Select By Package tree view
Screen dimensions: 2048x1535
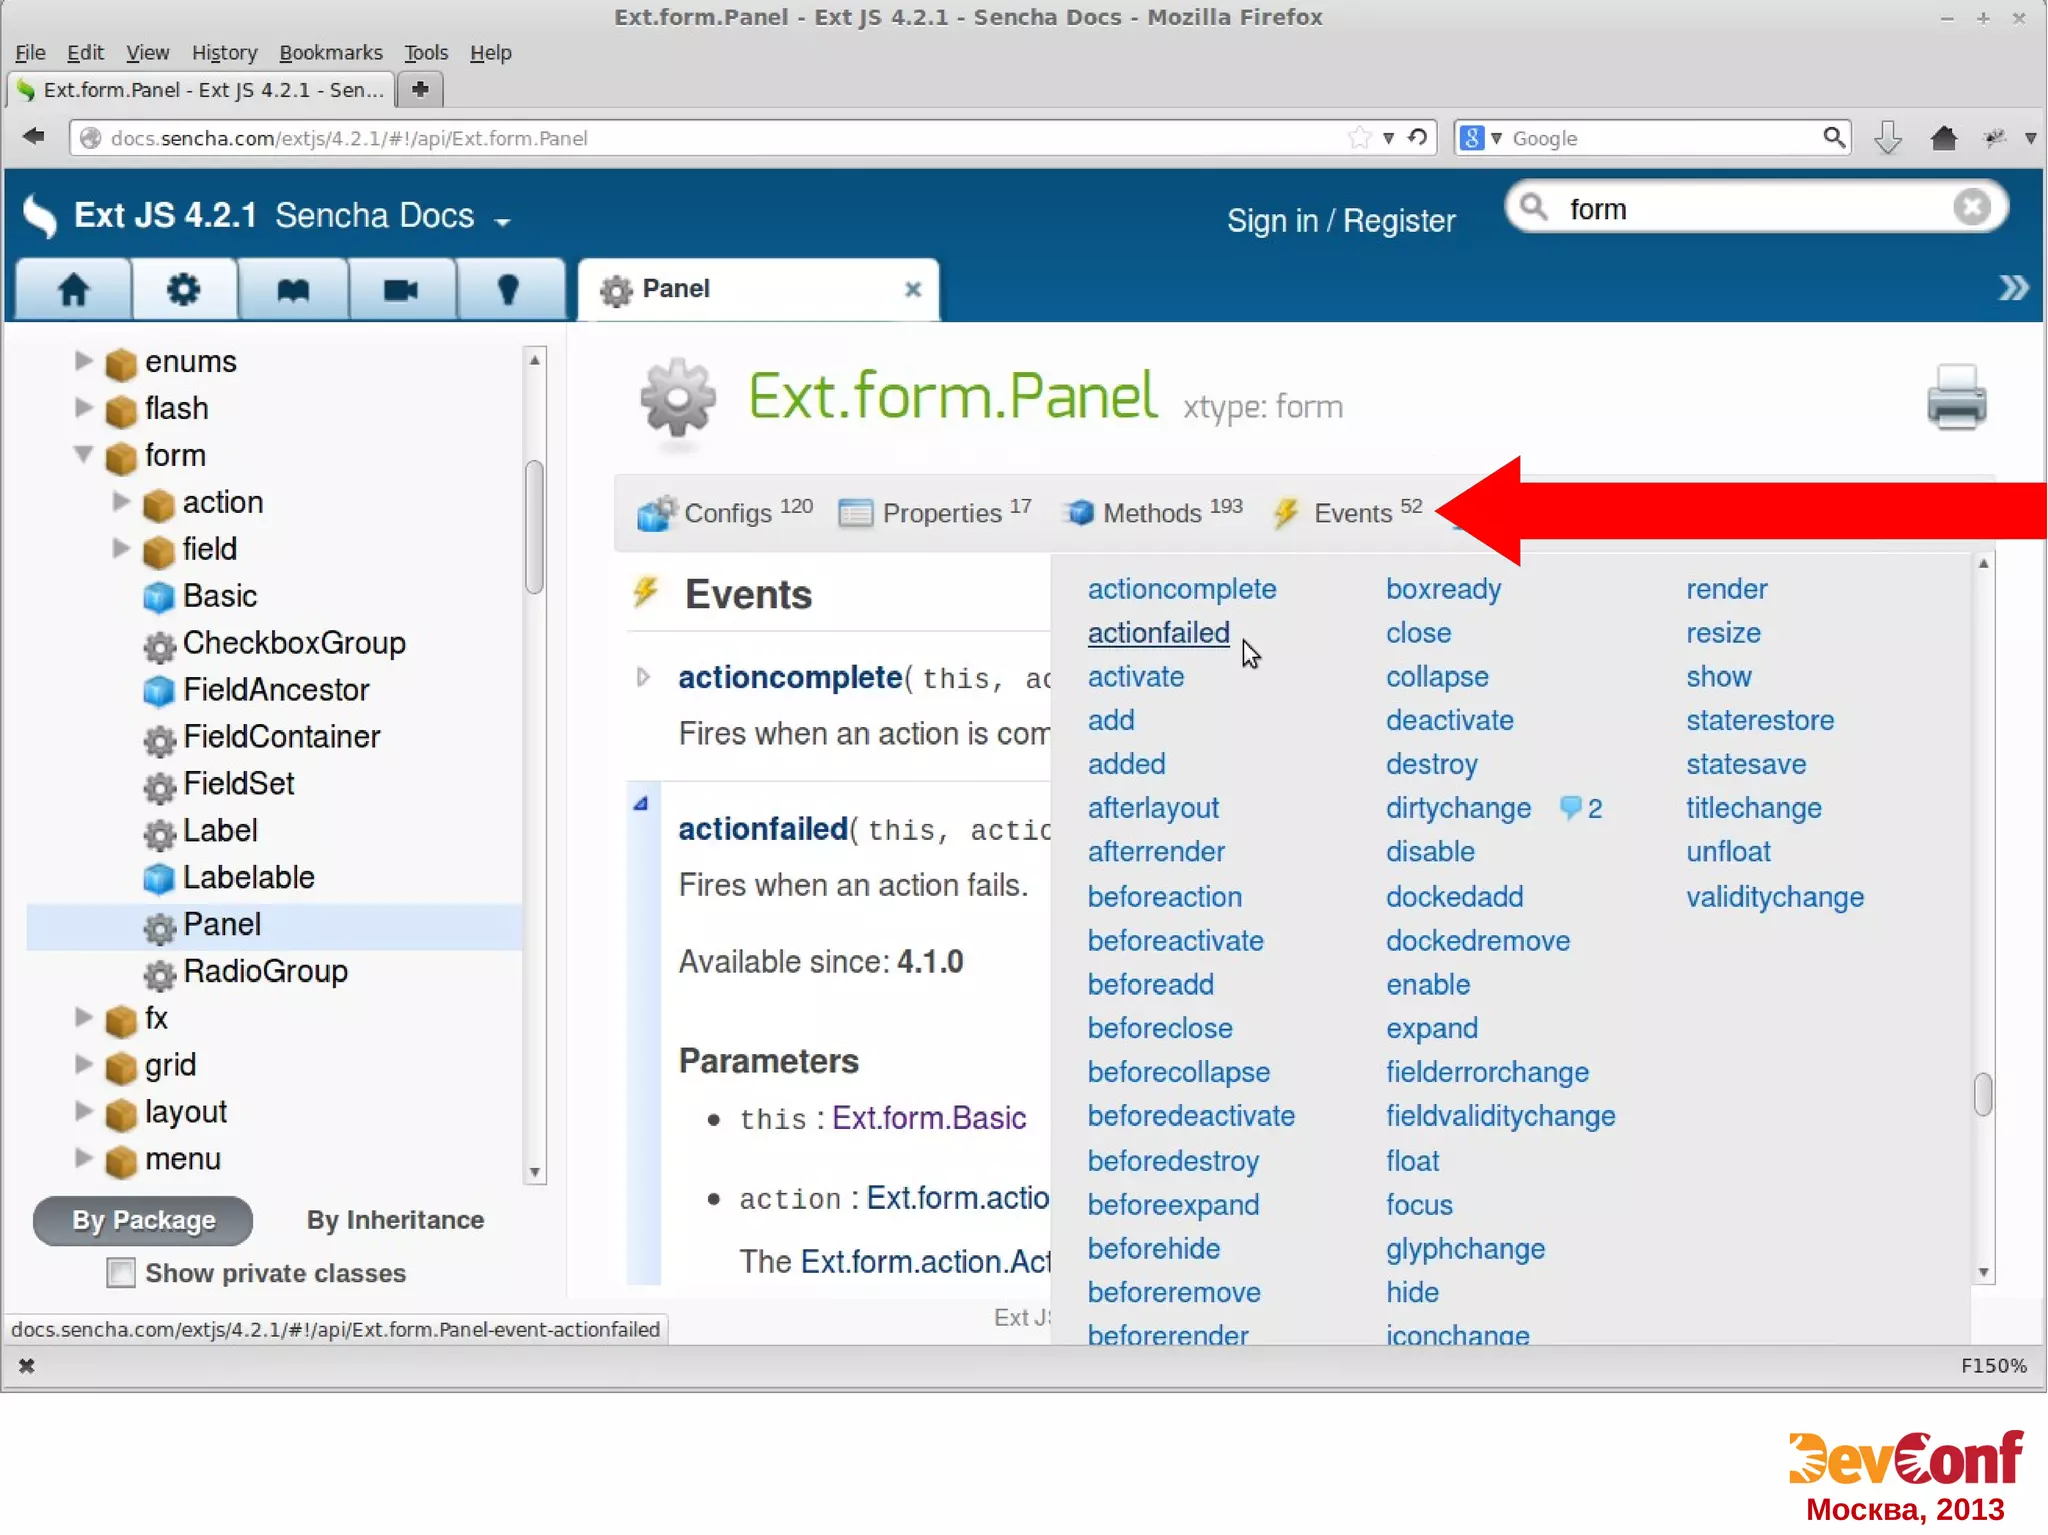[143, 1220]
